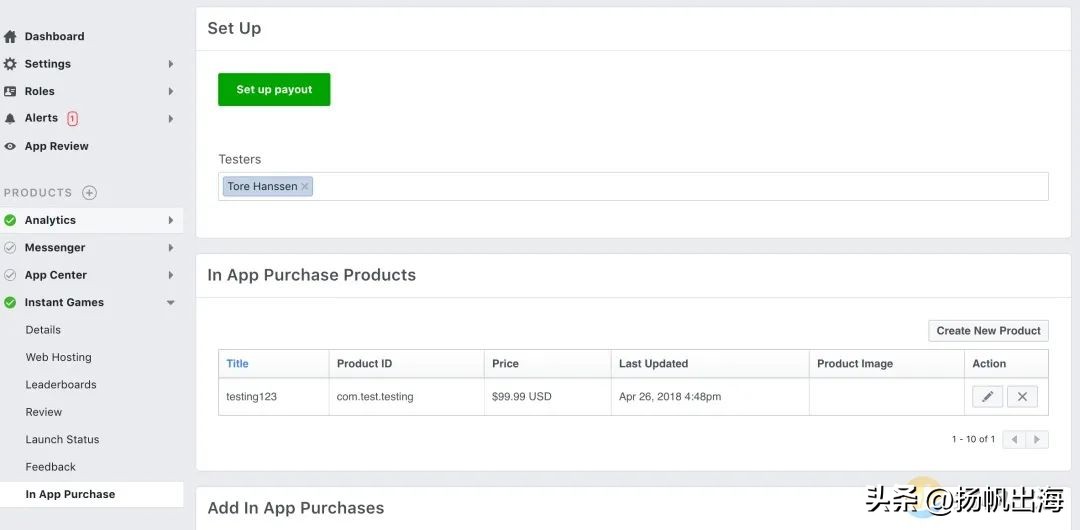This screenshot has width=1080, height=530.
Task: Click the pencil edit icon for testing123
Action: [x=987, y=397]
